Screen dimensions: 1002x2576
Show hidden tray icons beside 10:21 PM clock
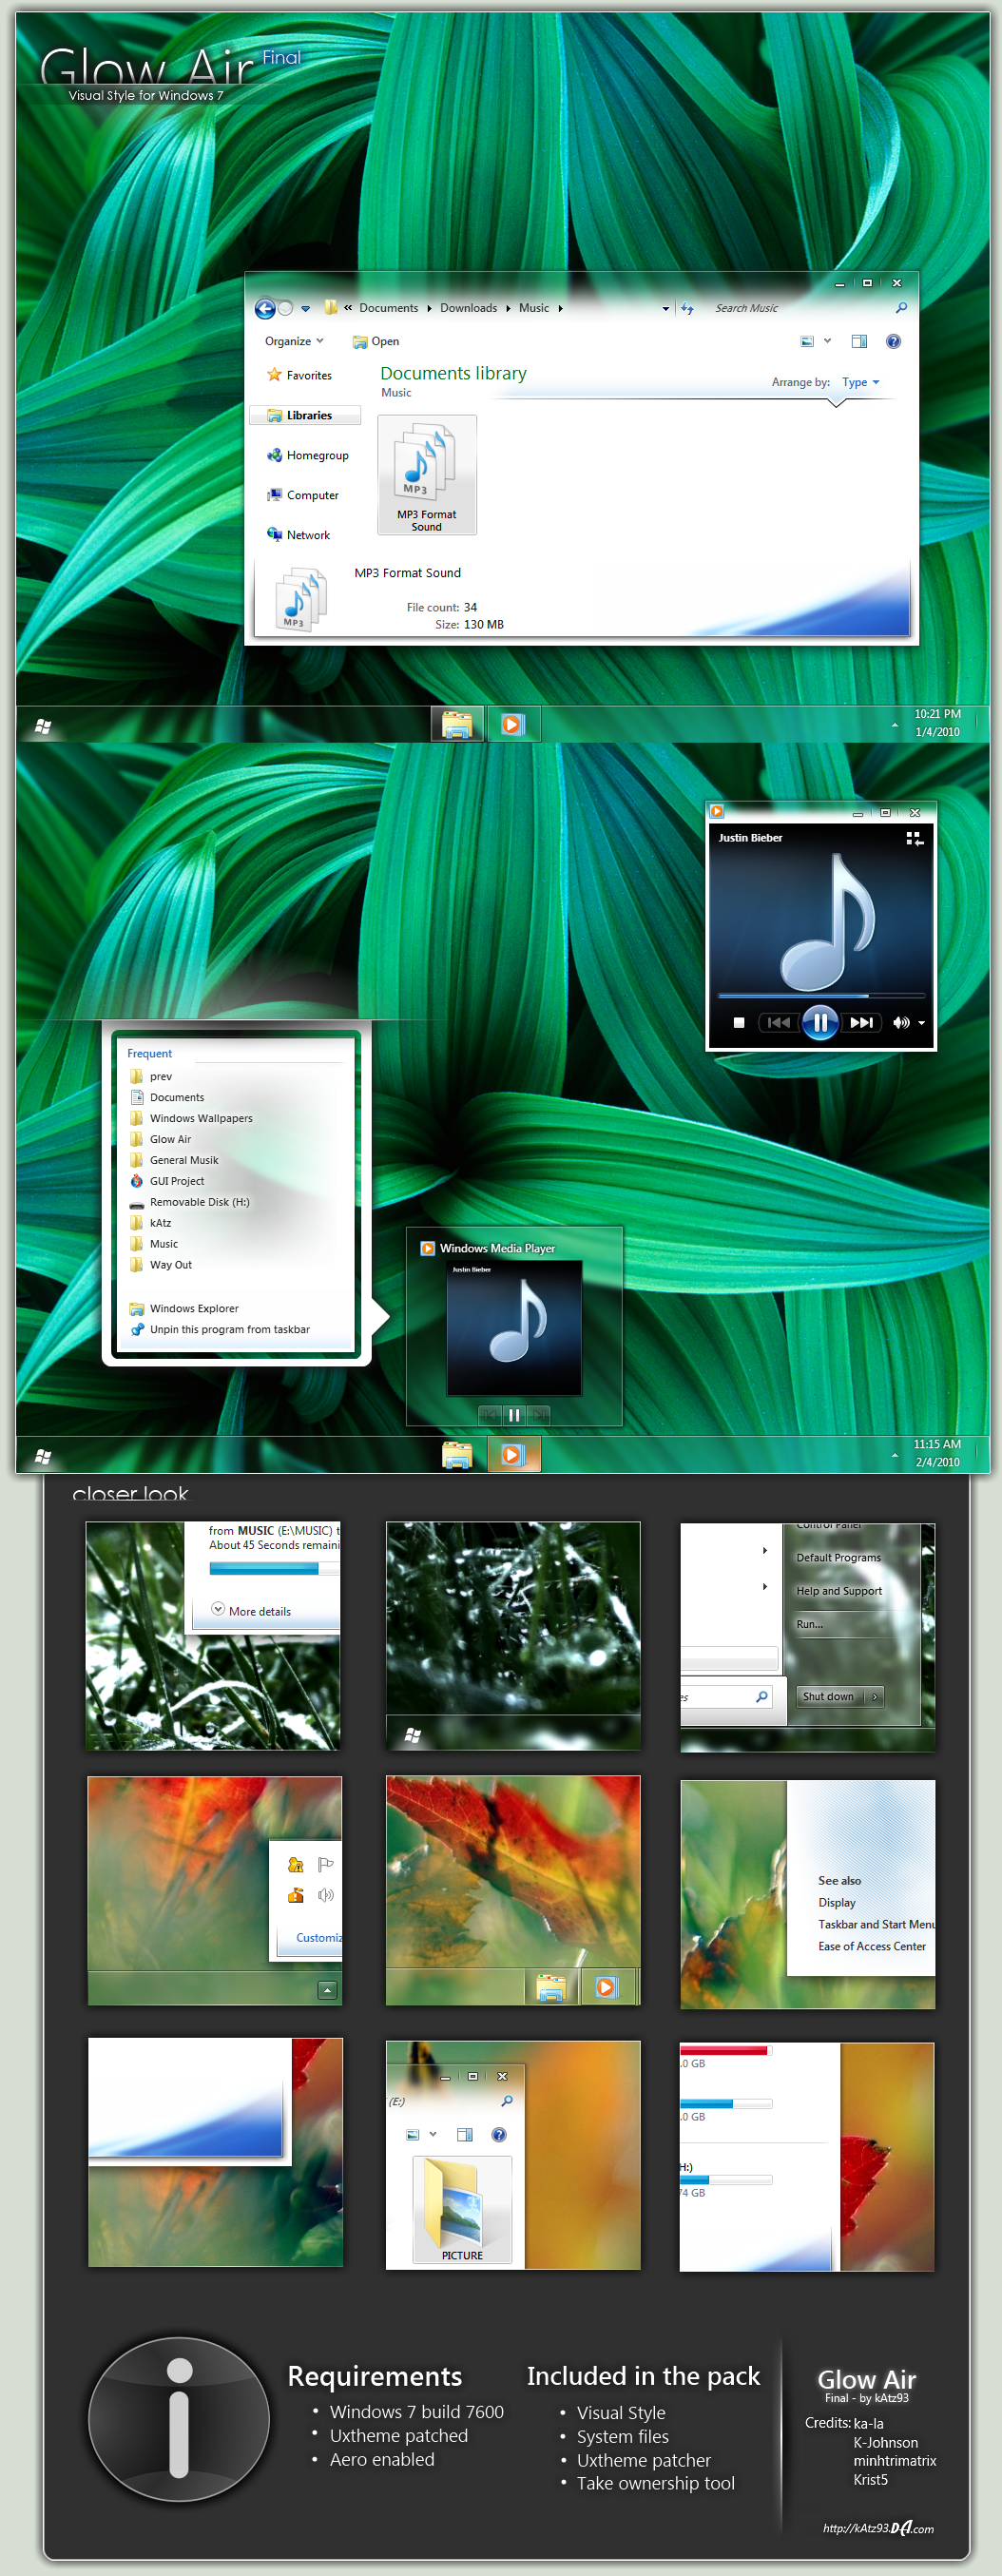click(x=894, y=724)
